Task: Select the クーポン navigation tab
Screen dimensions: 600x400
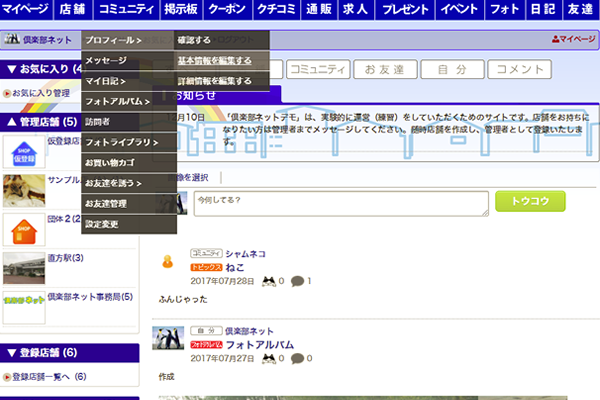Action: point(227,9)
